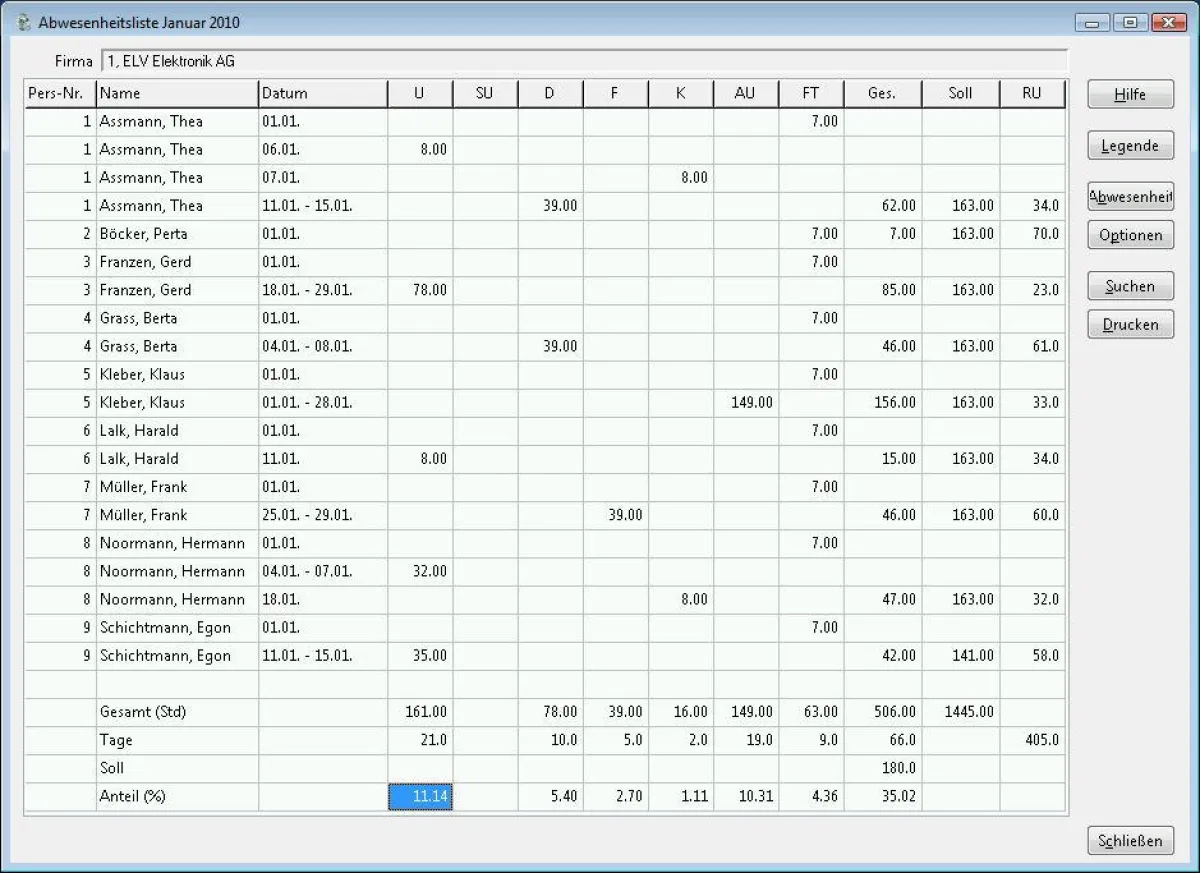Click the AU column header
1200x873 pixels.
[745, 93]
